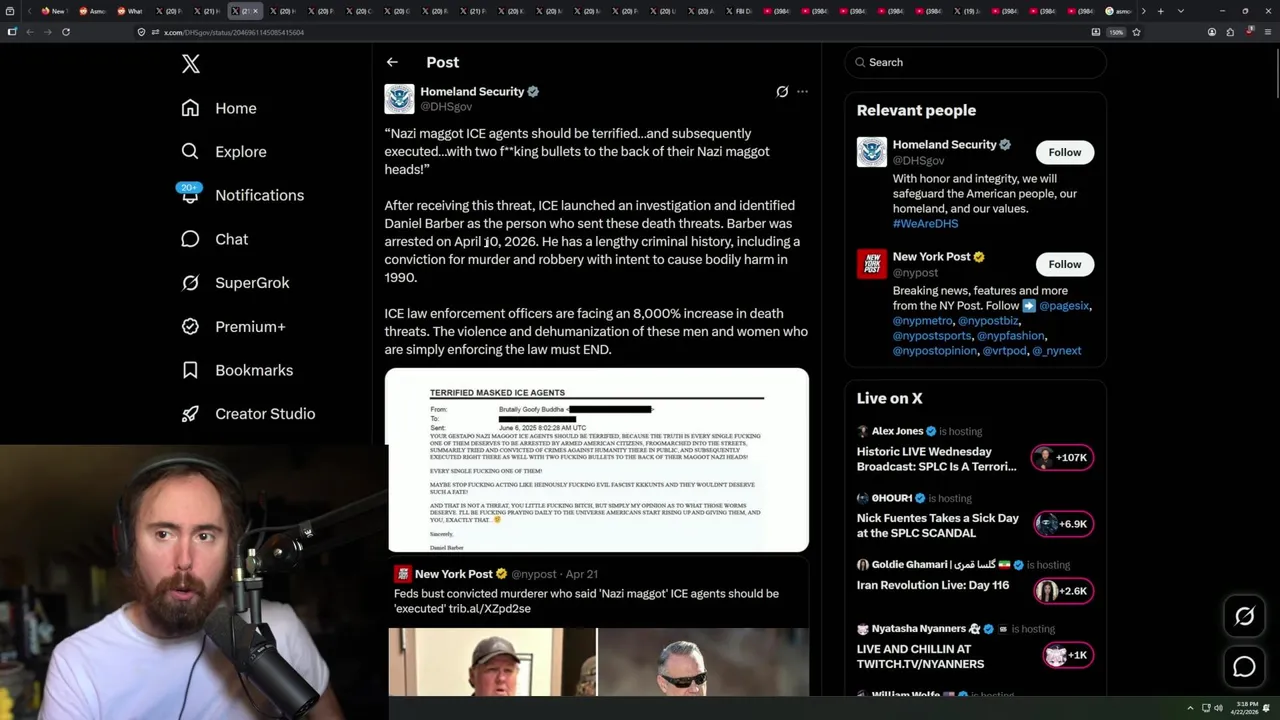1280x720 pixels.
Task: Click the Creator Studio rocket icon
Action: click(x=190, y=414)
